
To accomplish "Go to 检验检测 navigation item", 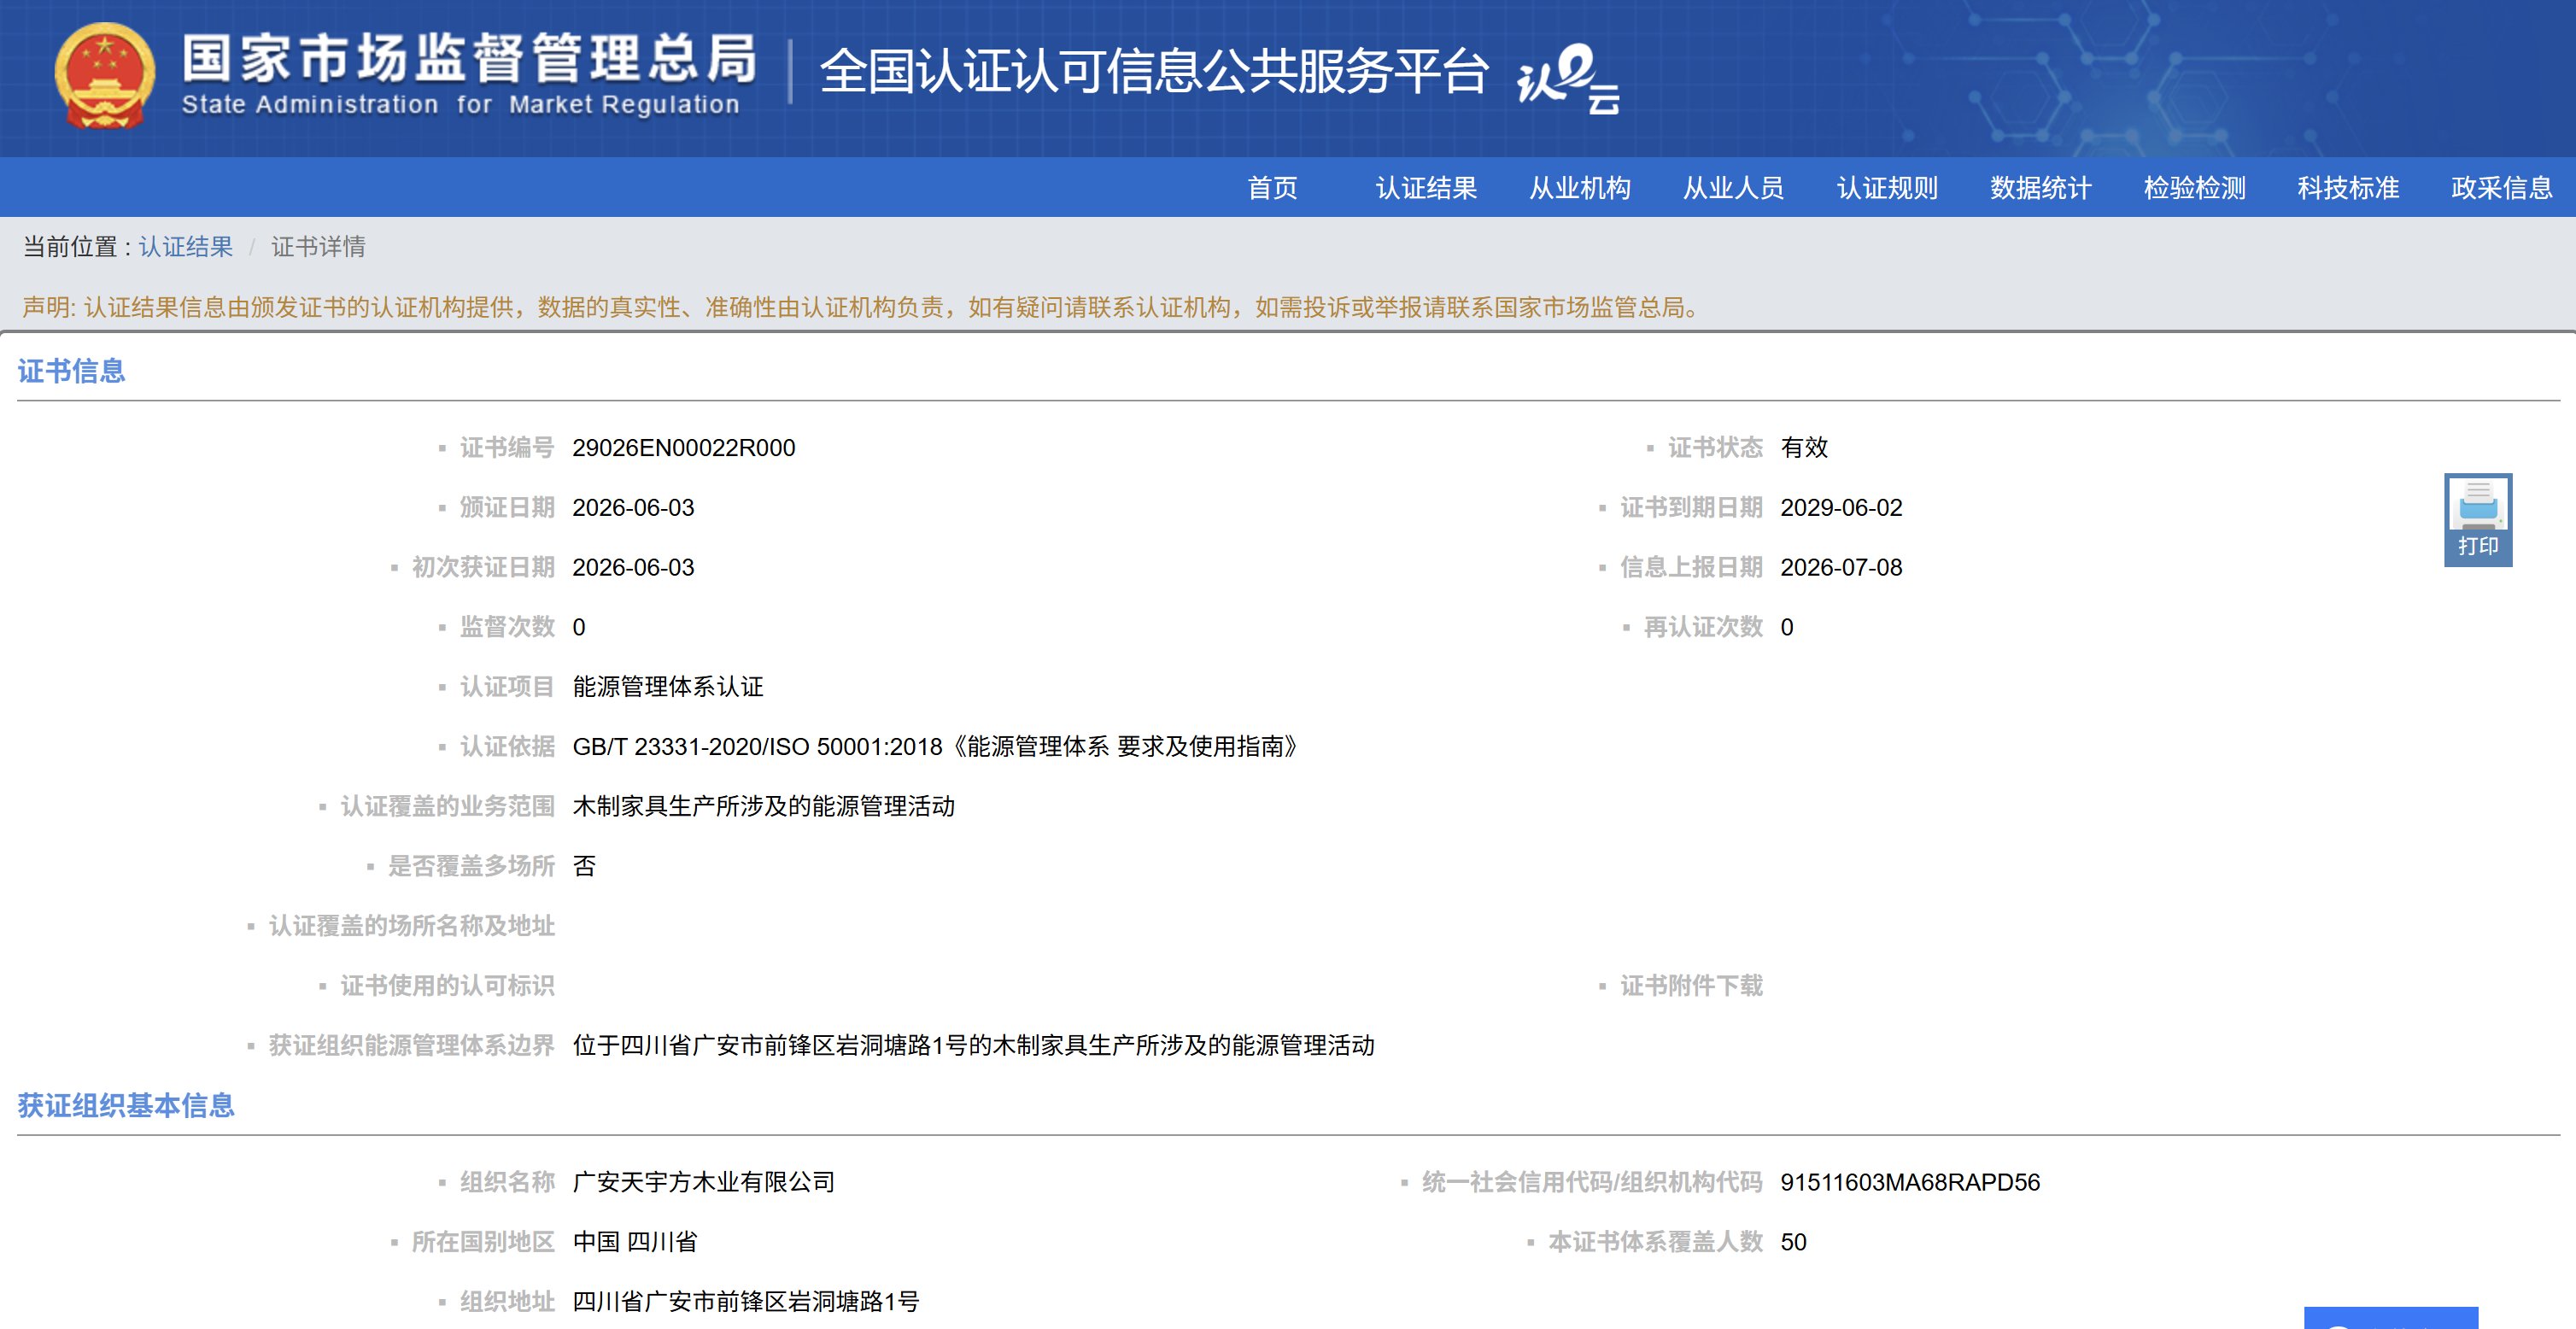I will (x=2194, y=188).
